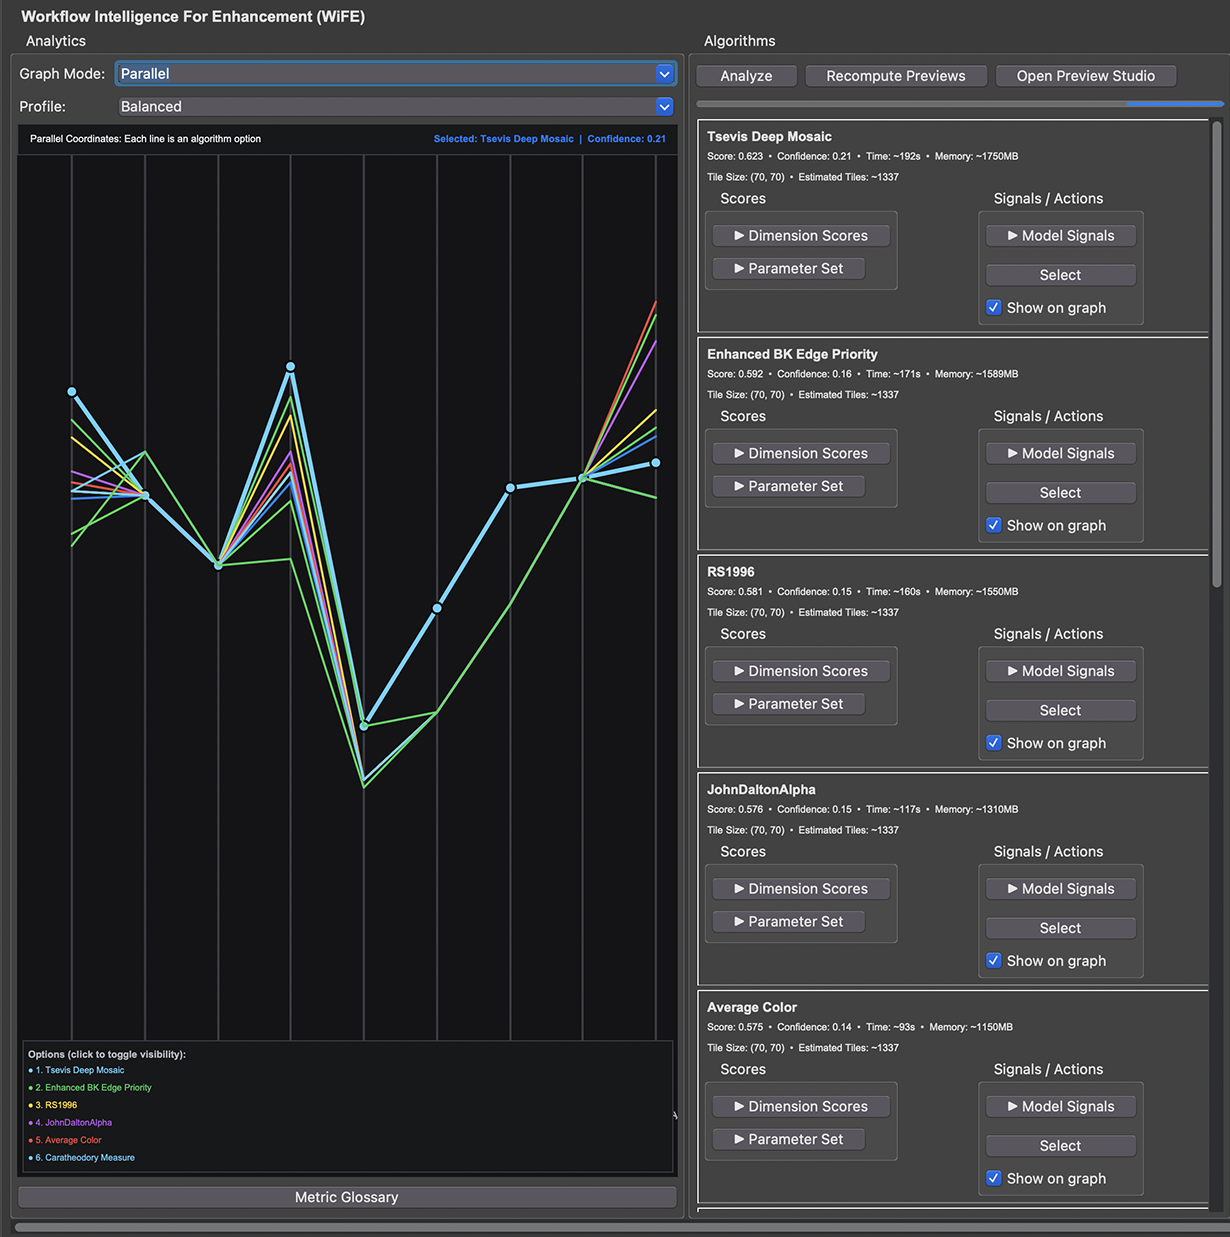Viewport: 1230px width, 1237px height.
Task: Toggle legend entry 4. JohnDaltonAlpha
Action: [x=70, y=1123]
